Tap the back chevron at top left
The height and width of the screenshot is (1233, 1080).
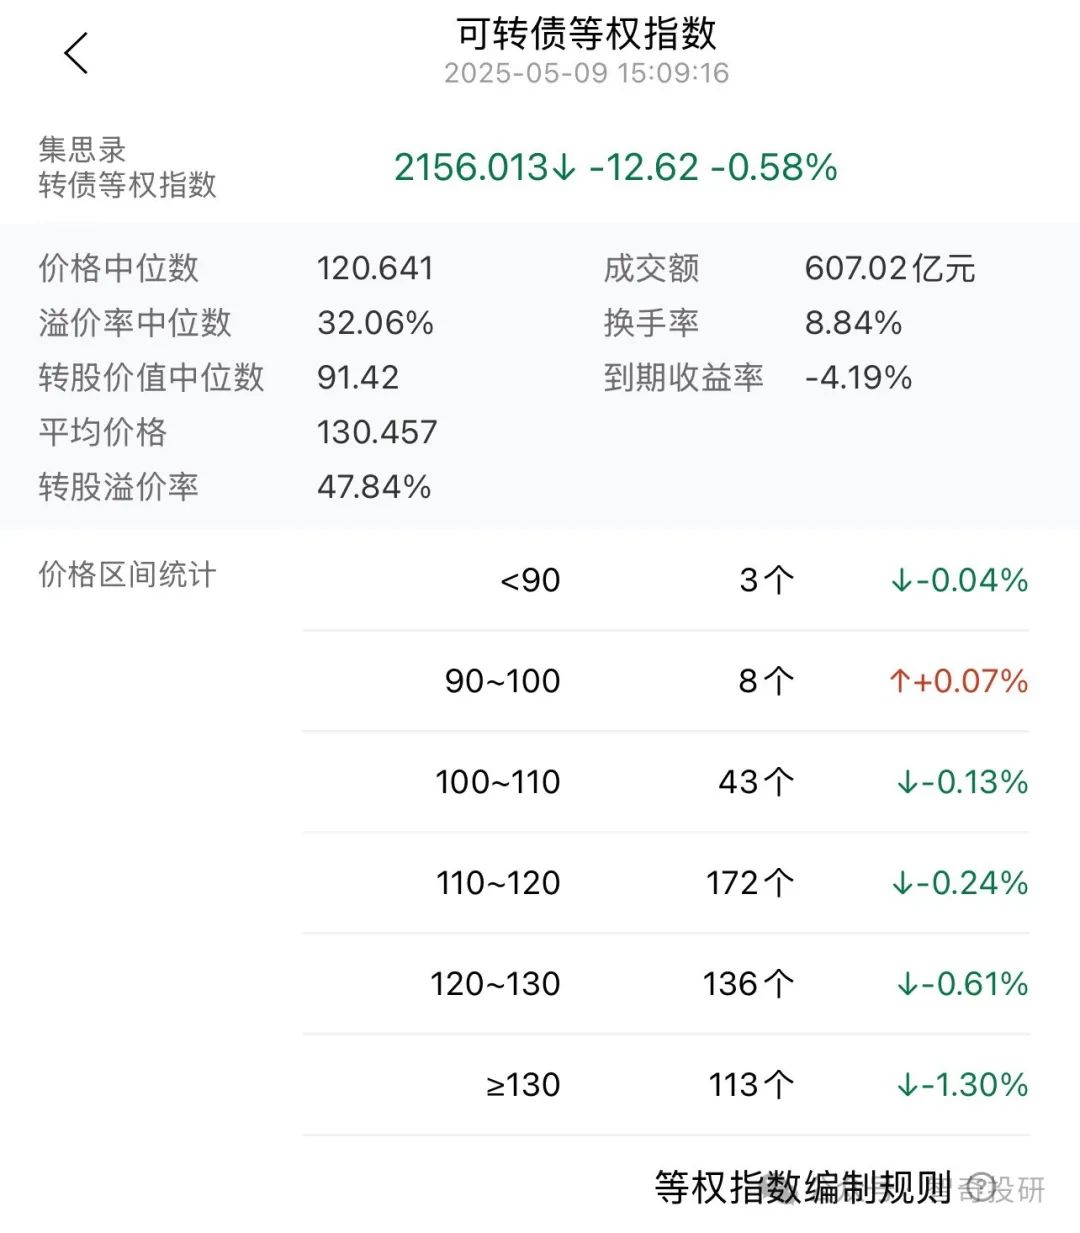pos(76,50)
